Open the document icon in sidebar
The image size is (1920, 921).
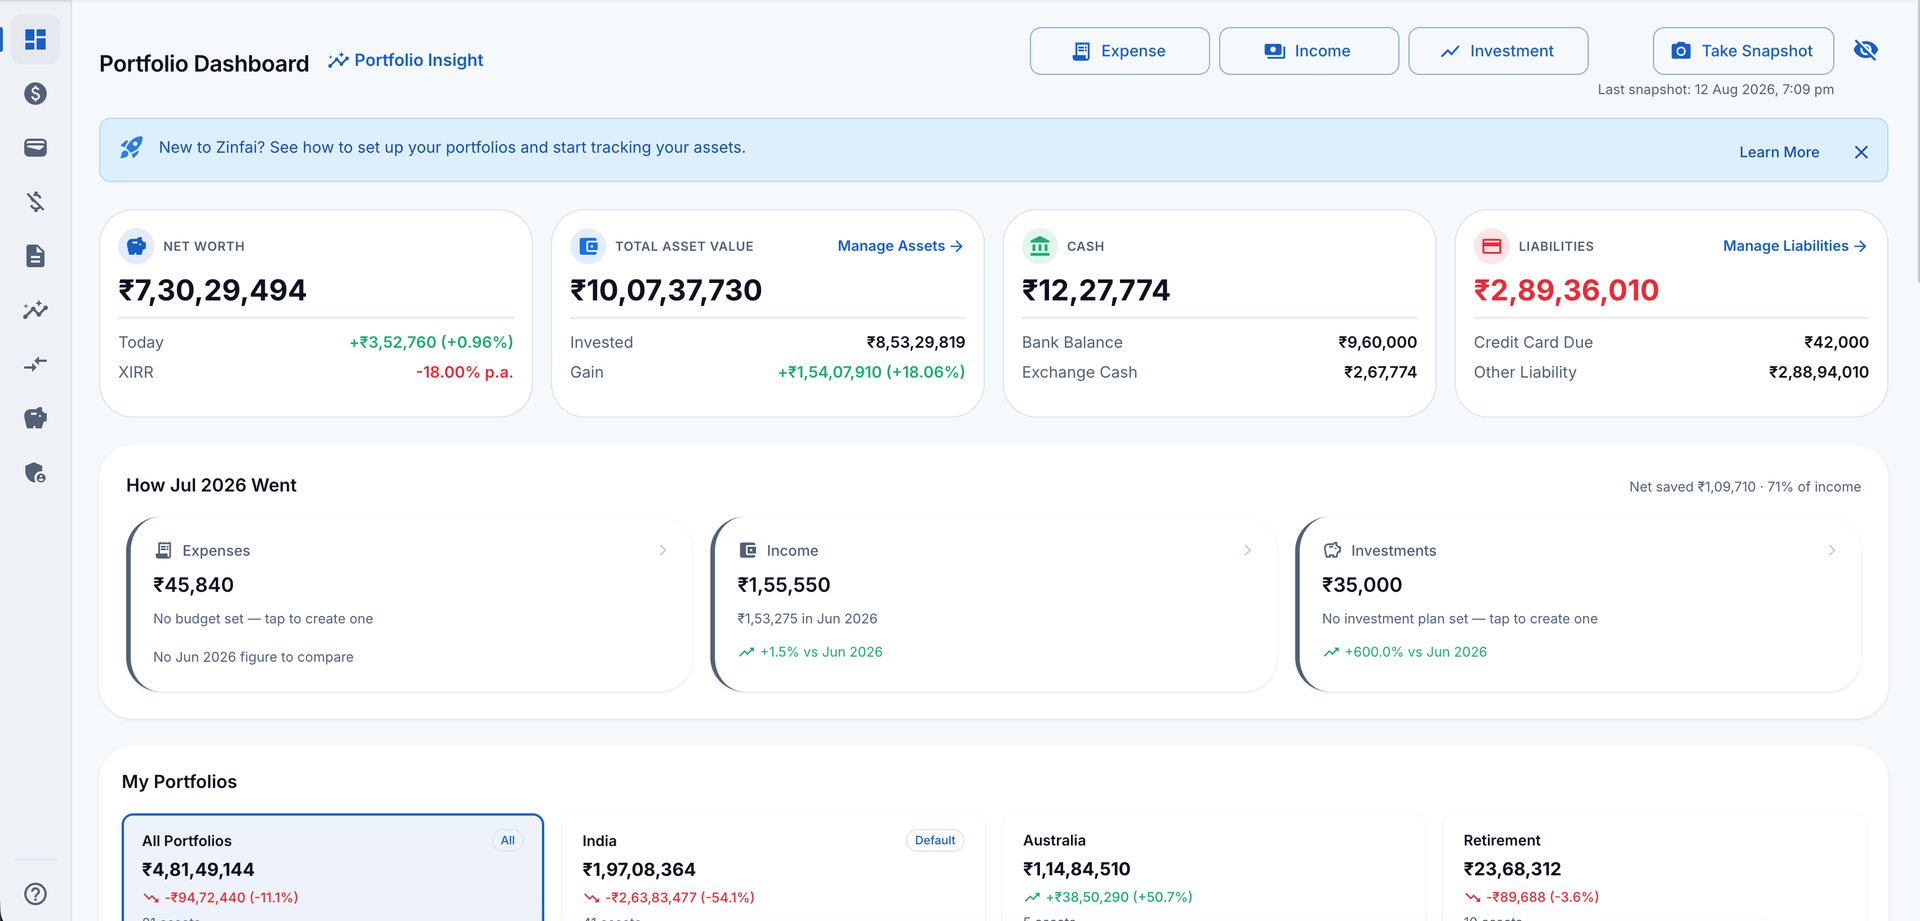pos(36,256)
